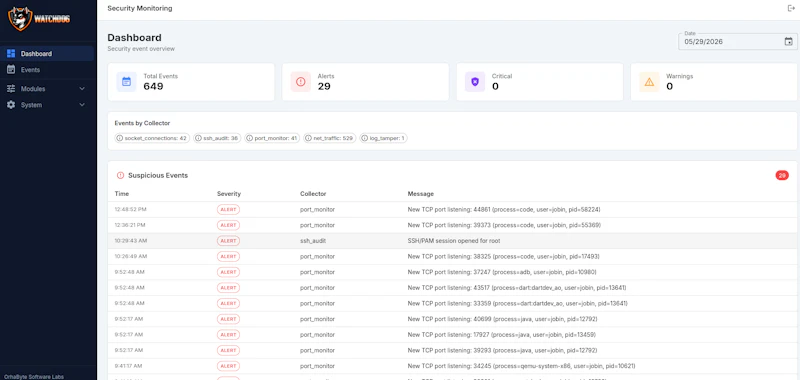Click the Time column header
This screenshot has height=380, width=800.
(x=122, y=194)
